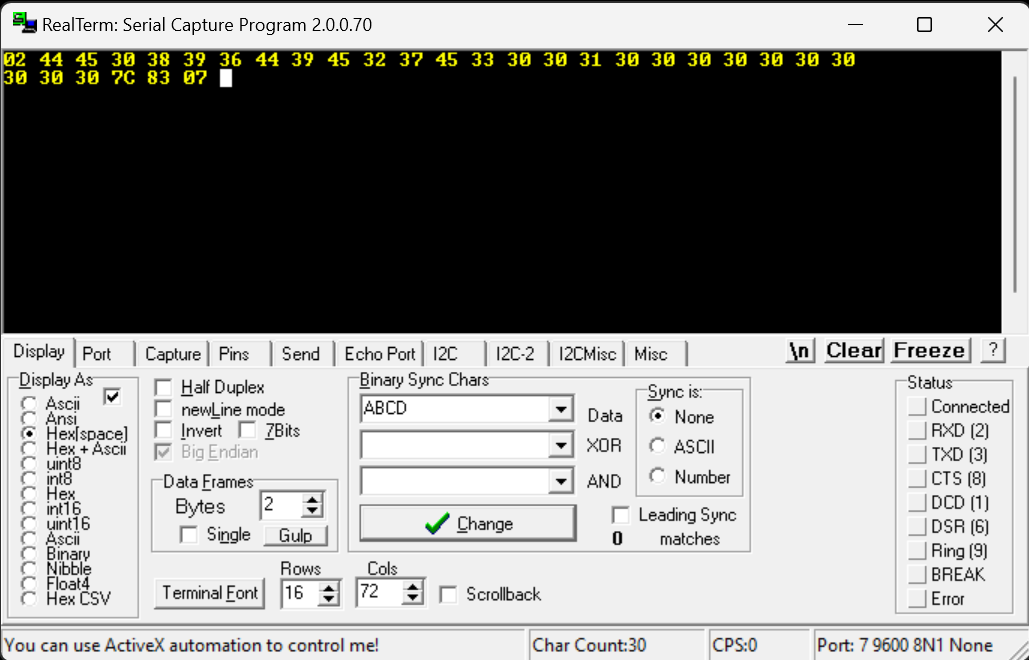
Task: Open the ABCD sync chars dropdown
Action: [561, 408]
